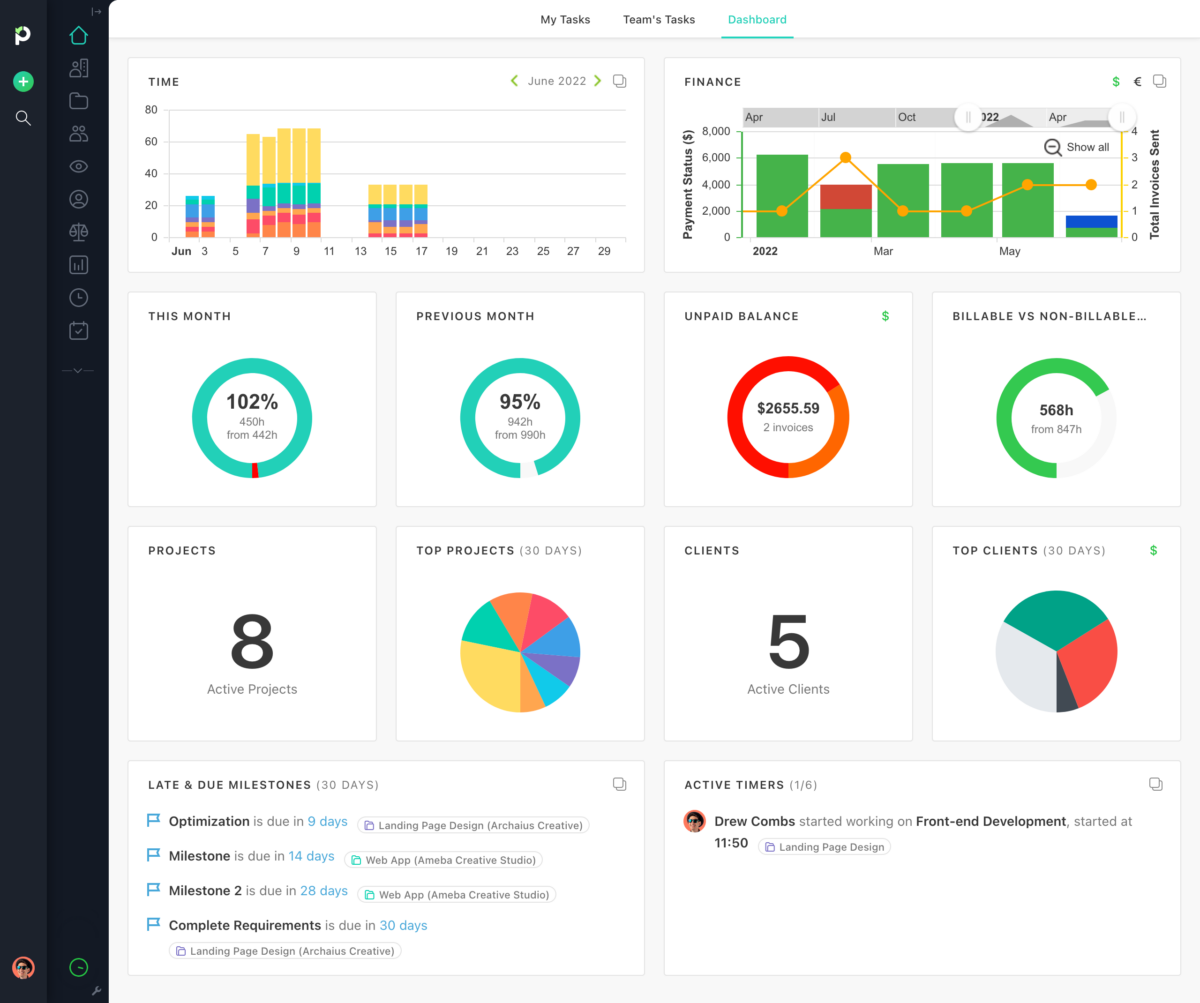Viewport: 1200px width, 1003px height.
Task: Switch Finance currency to euro
Action: click(1137, 82)
